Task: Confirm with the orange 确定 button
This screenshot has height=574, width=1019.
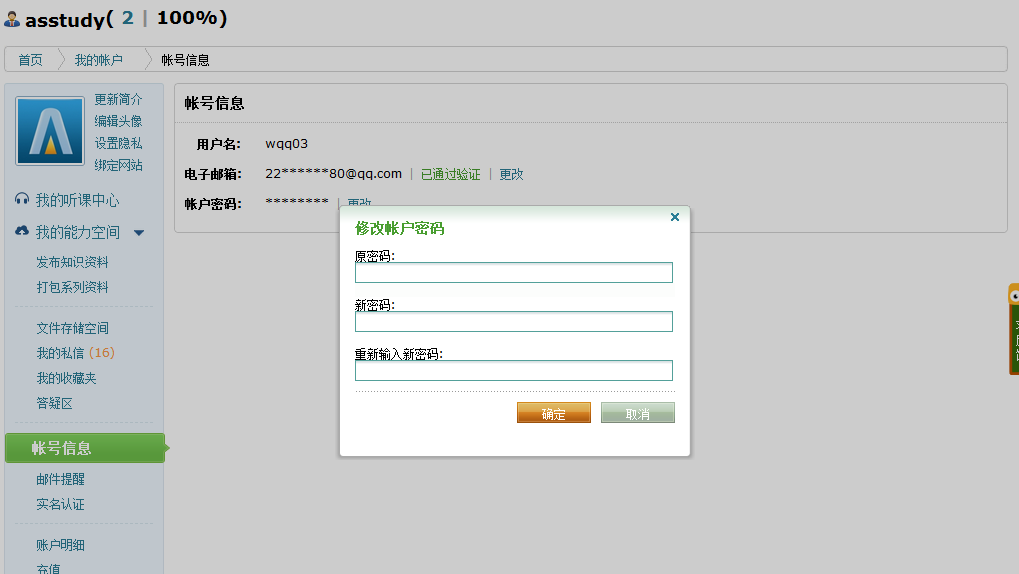Action: point(554,413)
